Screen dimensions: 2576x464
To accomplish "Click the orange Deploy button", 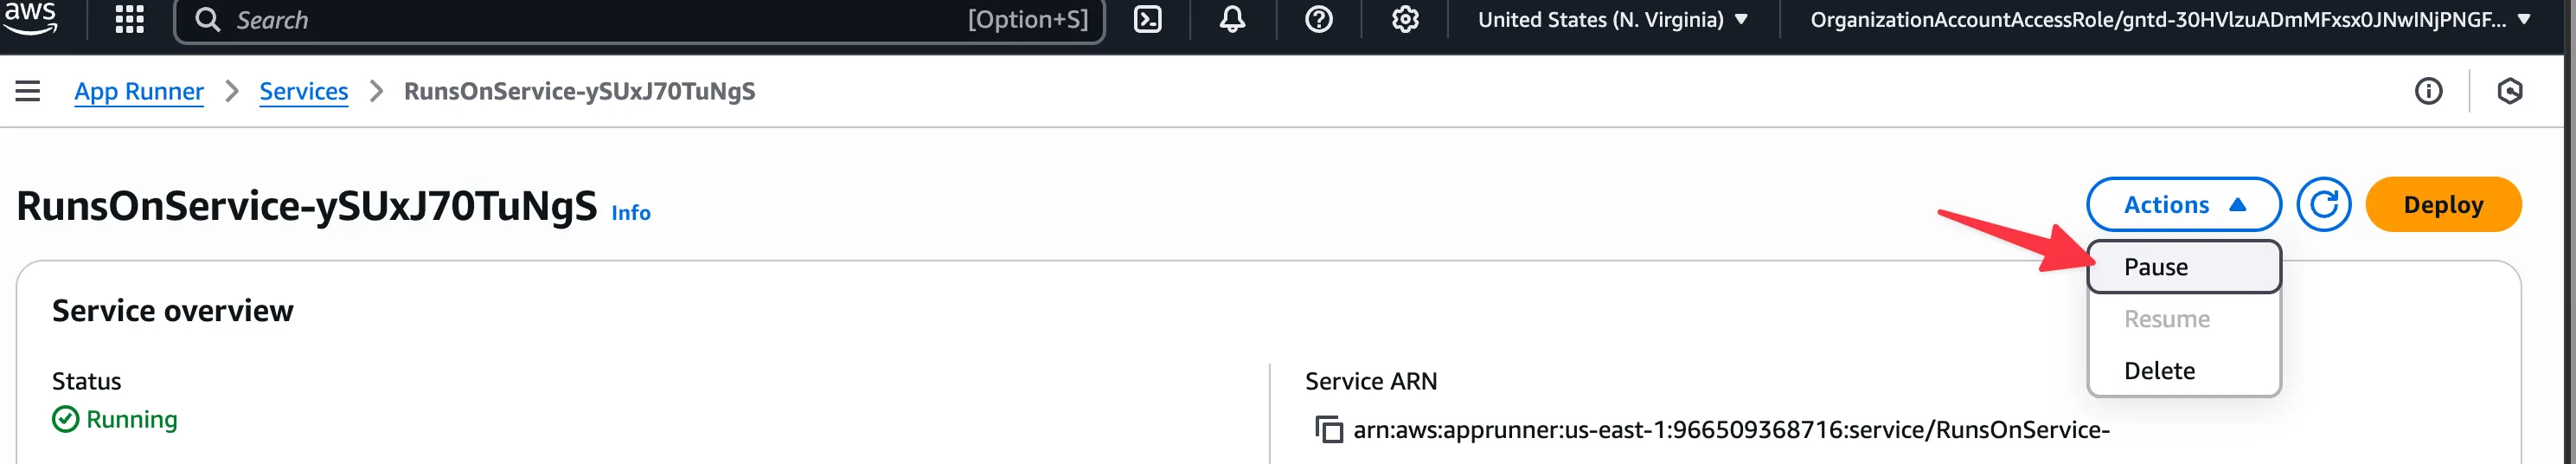I will click(x=2442, y=204).
